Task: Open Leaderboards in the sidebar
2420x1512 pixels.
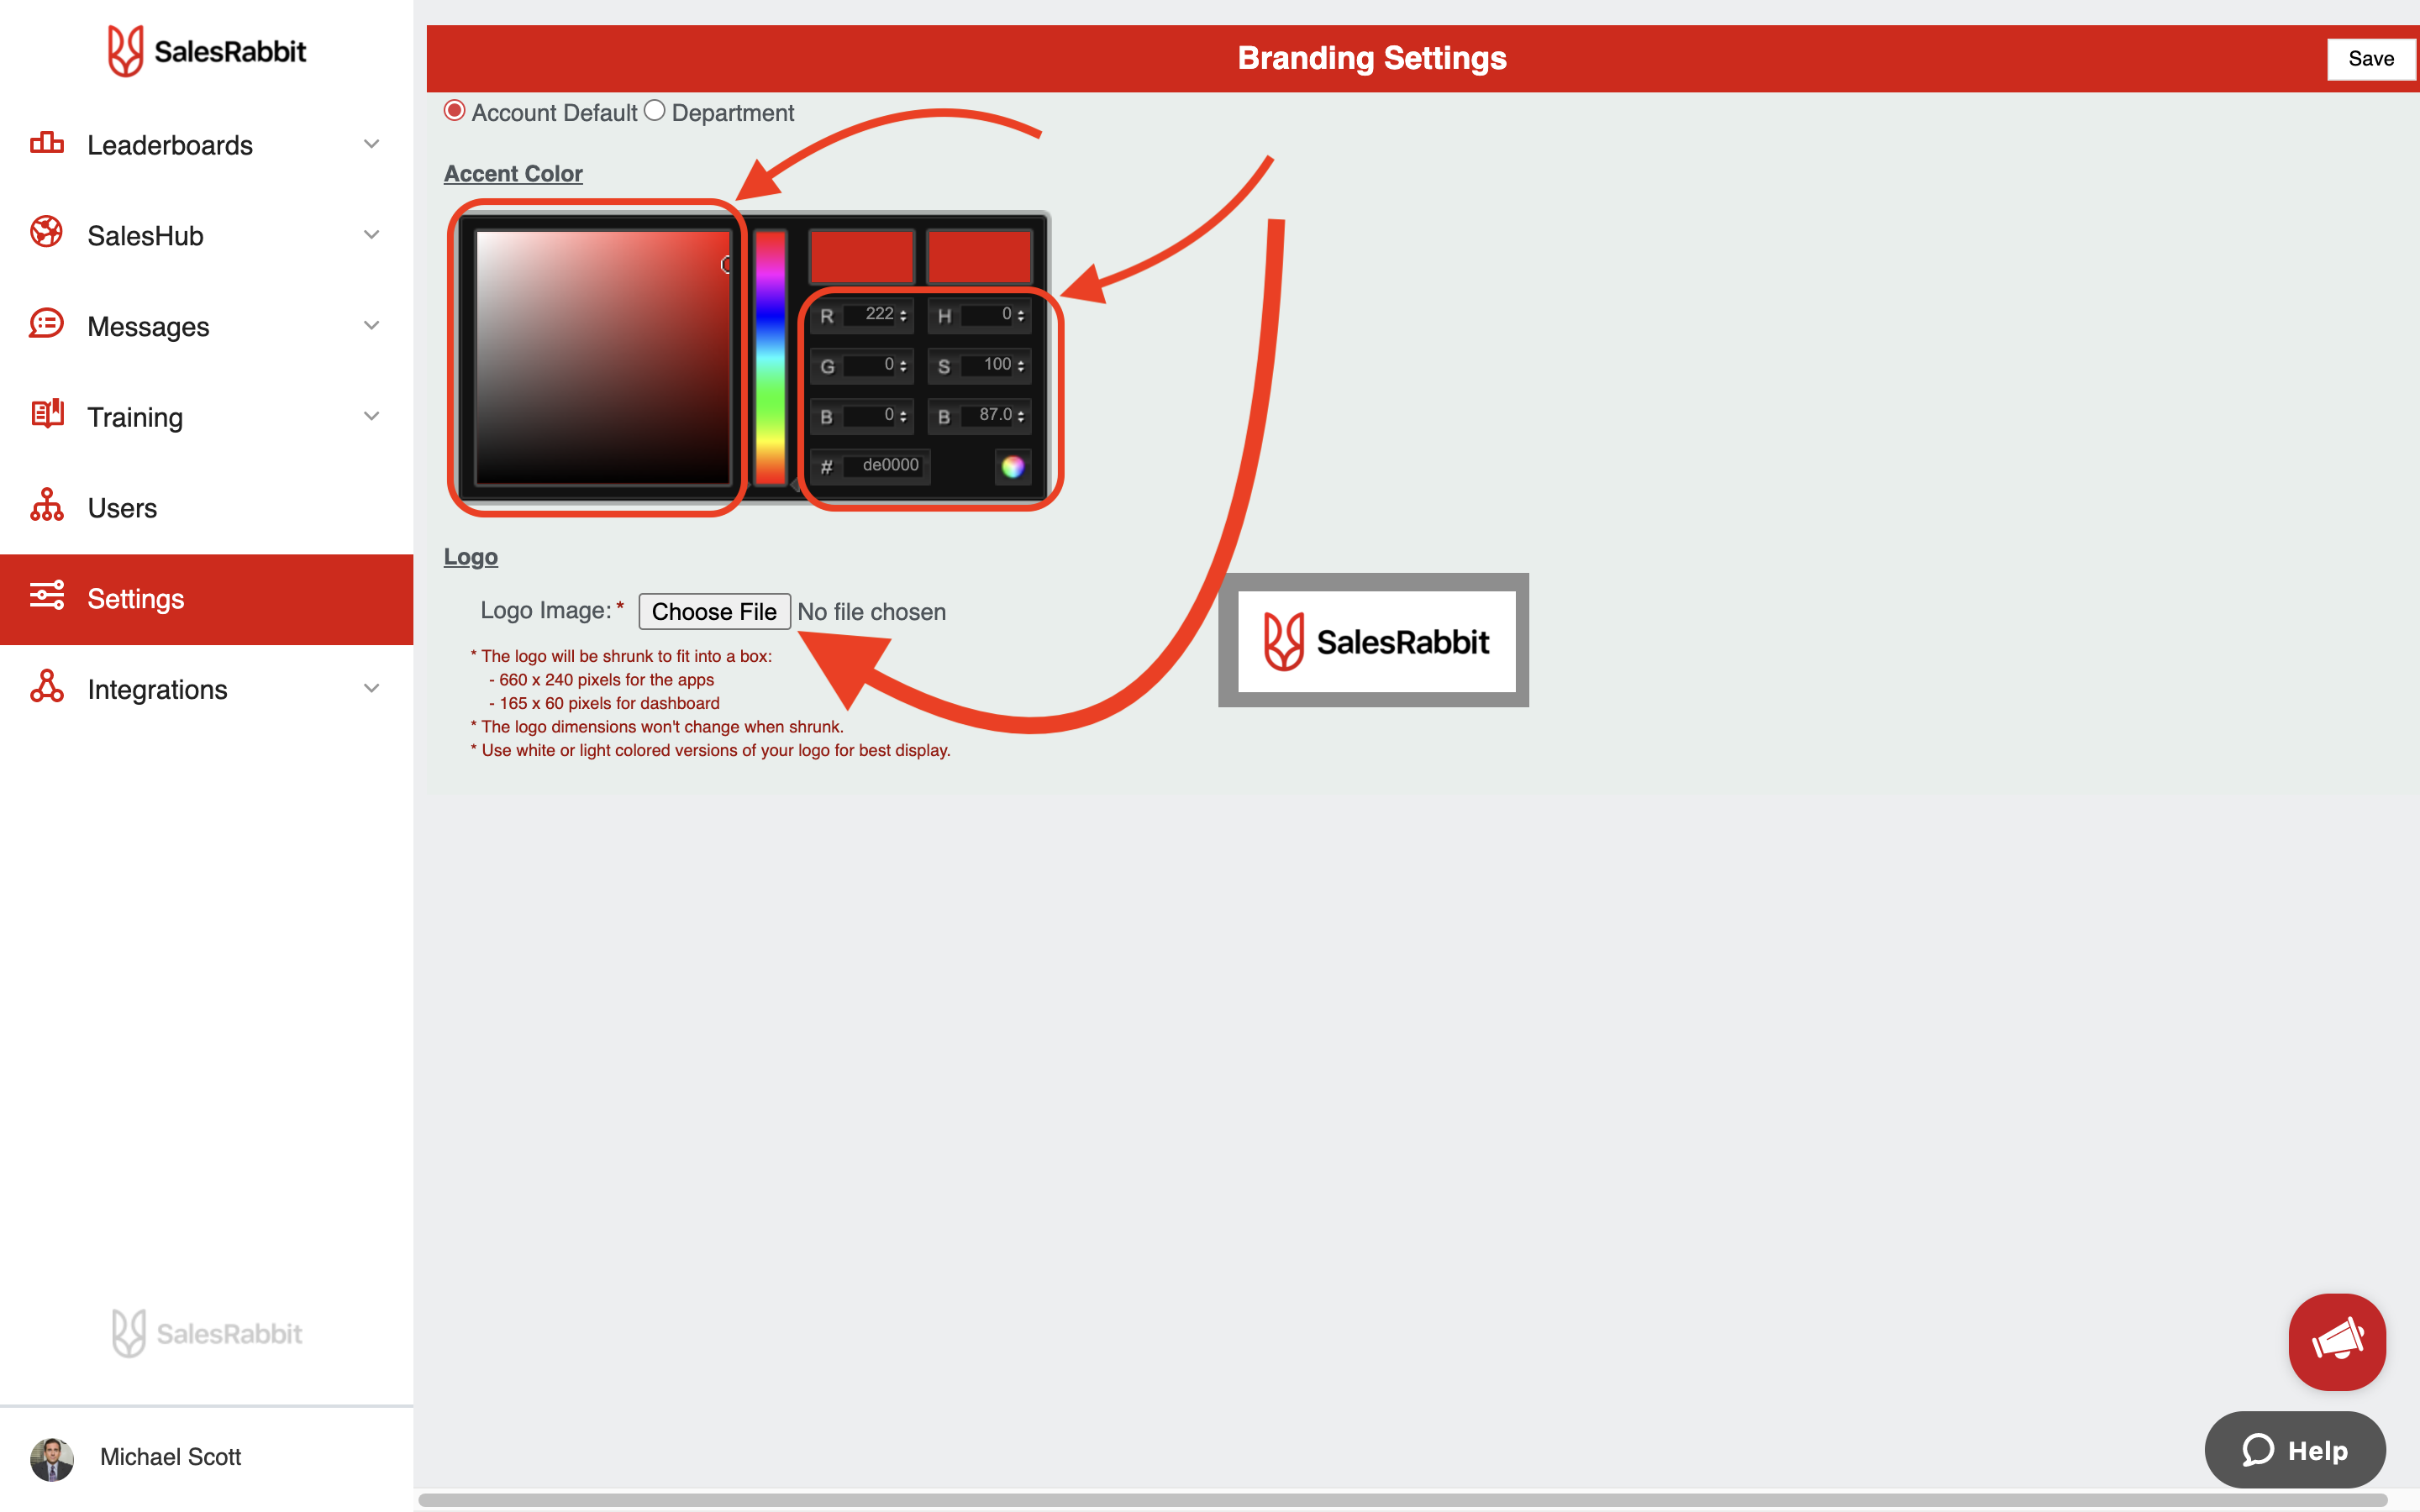Action: coord(206,145)
